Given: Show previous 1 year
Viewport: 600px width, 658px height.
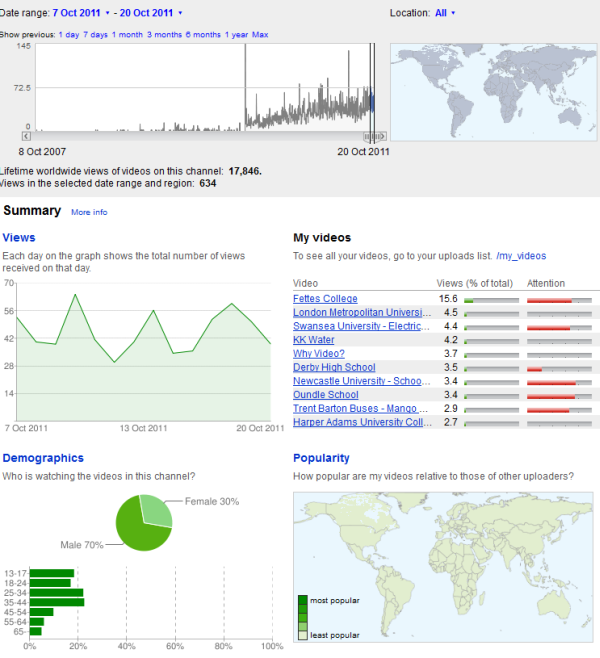Looking at the screenshot, I should (236, 35).
